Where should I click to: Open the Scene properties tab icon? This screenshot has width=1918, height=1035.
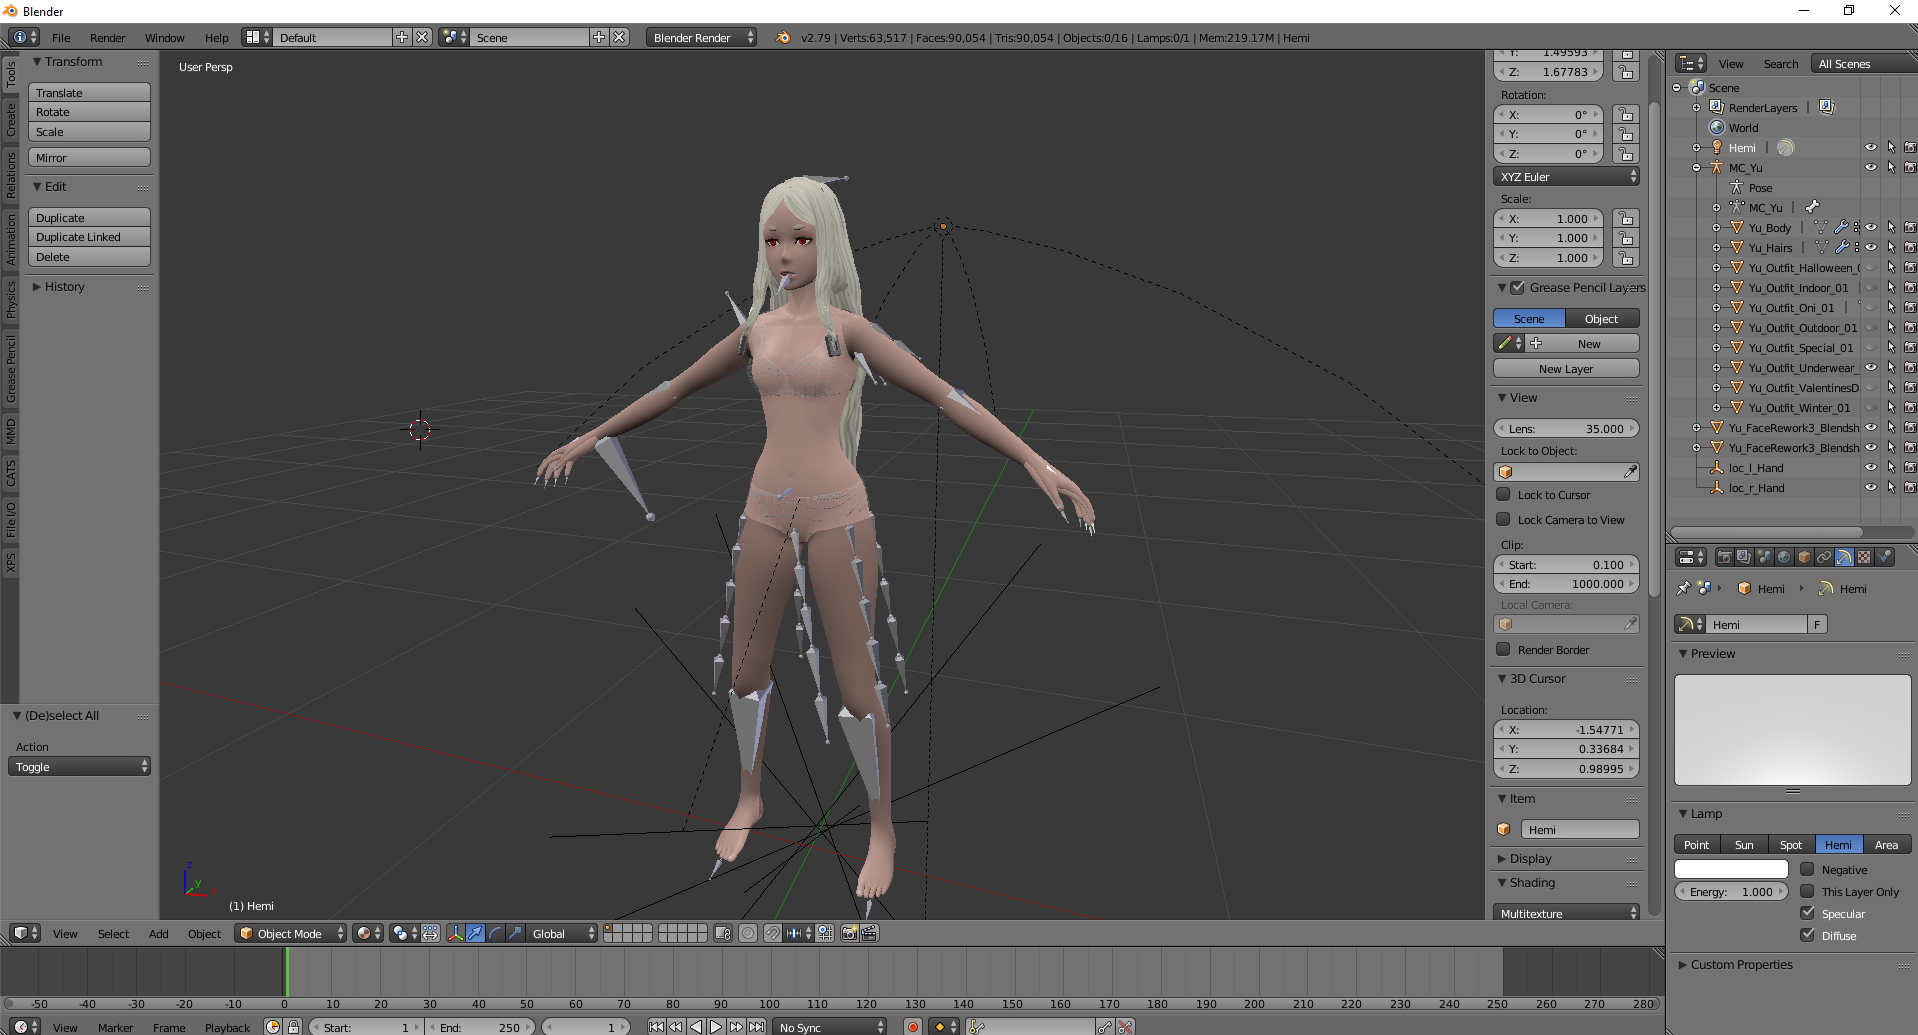(x=1764, y=557)
